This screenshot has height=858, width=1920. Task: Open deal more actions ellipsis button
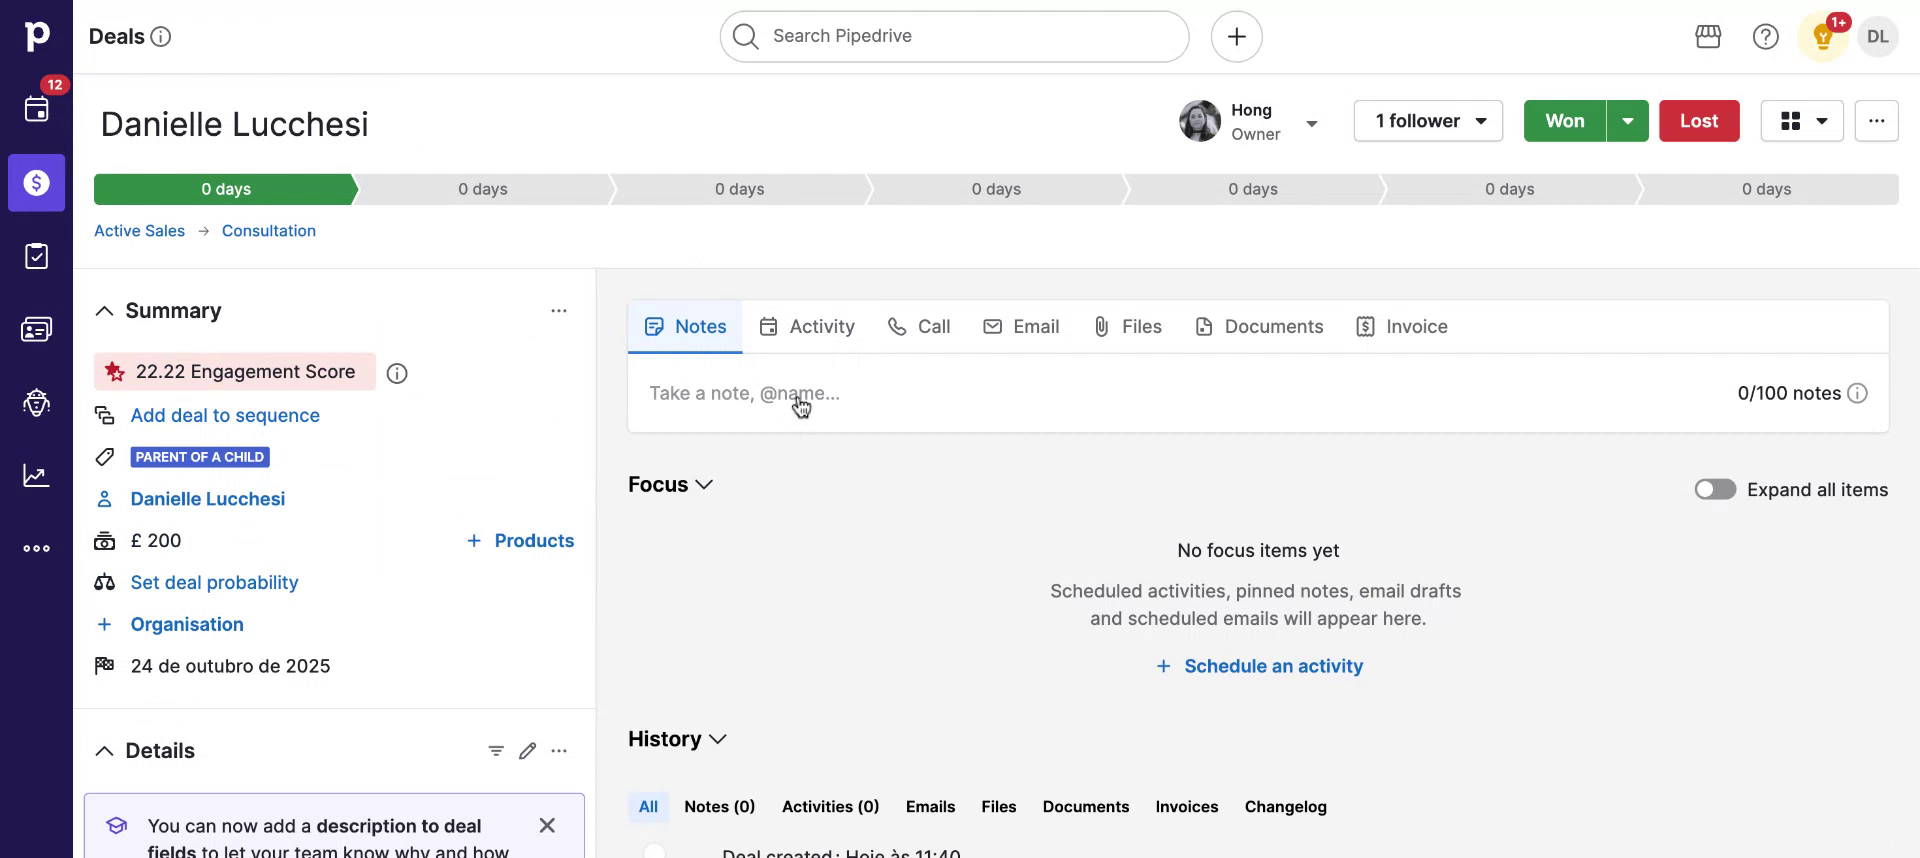(x=1876, y=121)
